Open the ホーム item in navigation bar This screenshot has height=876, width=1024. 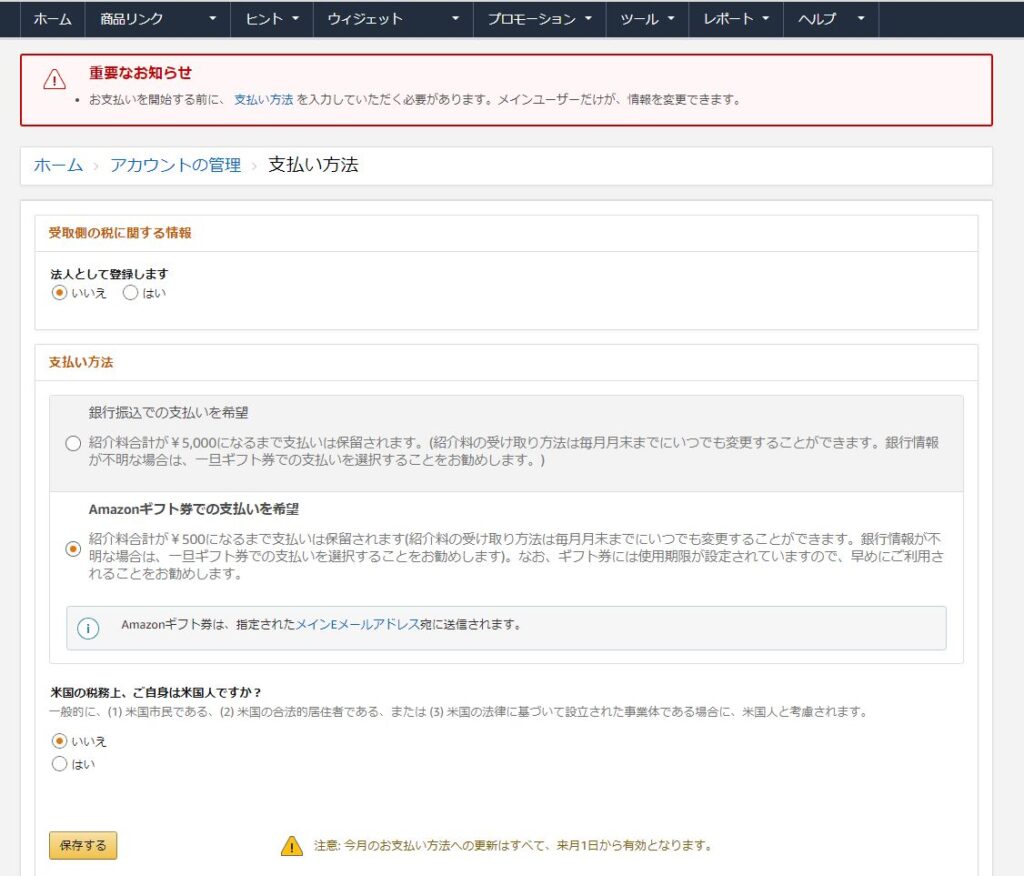click(52, 19)
